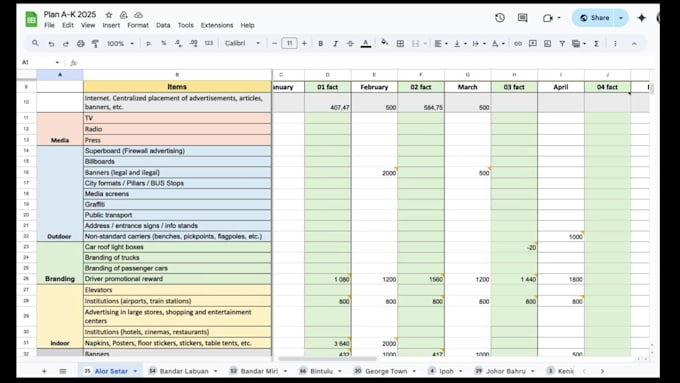
Task: Open the zoom level dropdown
Action: 120,43
